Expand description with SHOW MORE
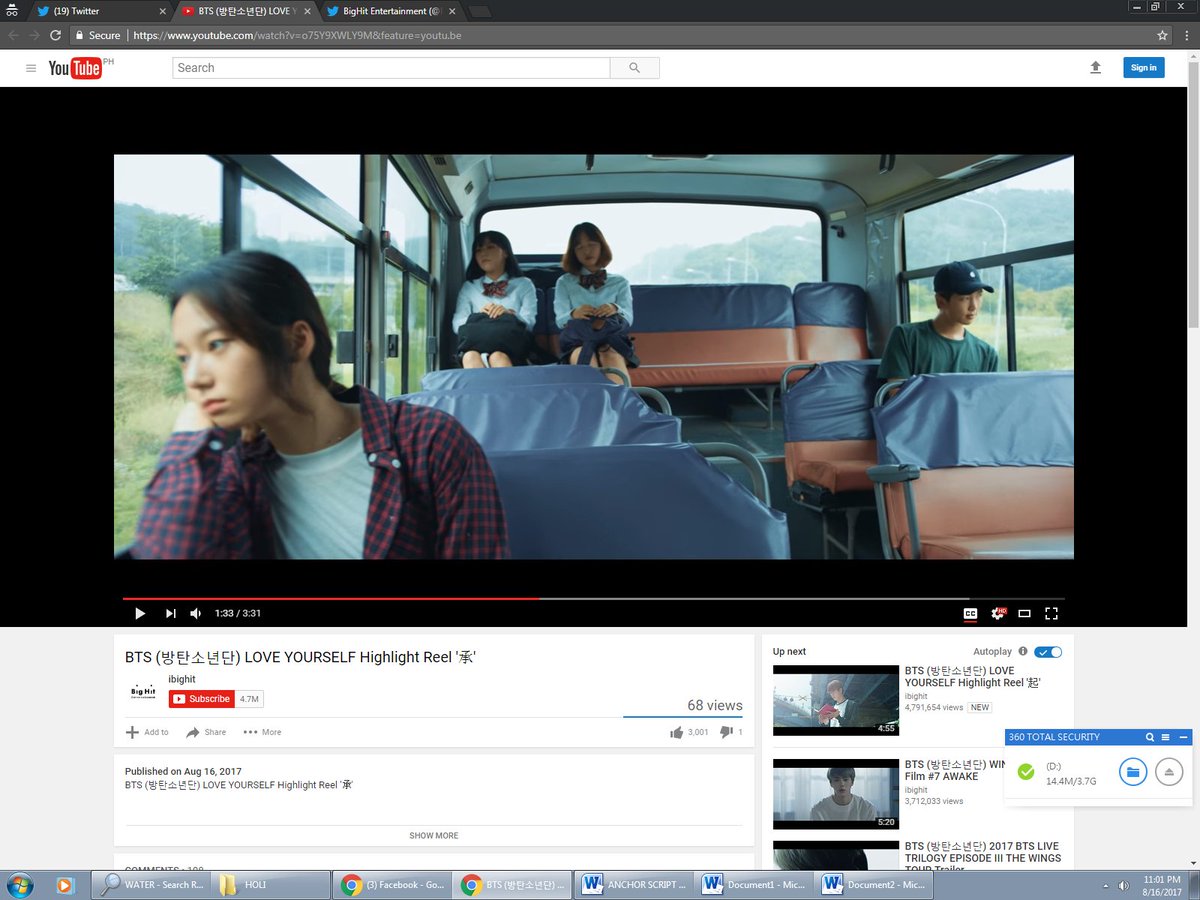This screenshot has height=900, width=1200. point(434,836)
